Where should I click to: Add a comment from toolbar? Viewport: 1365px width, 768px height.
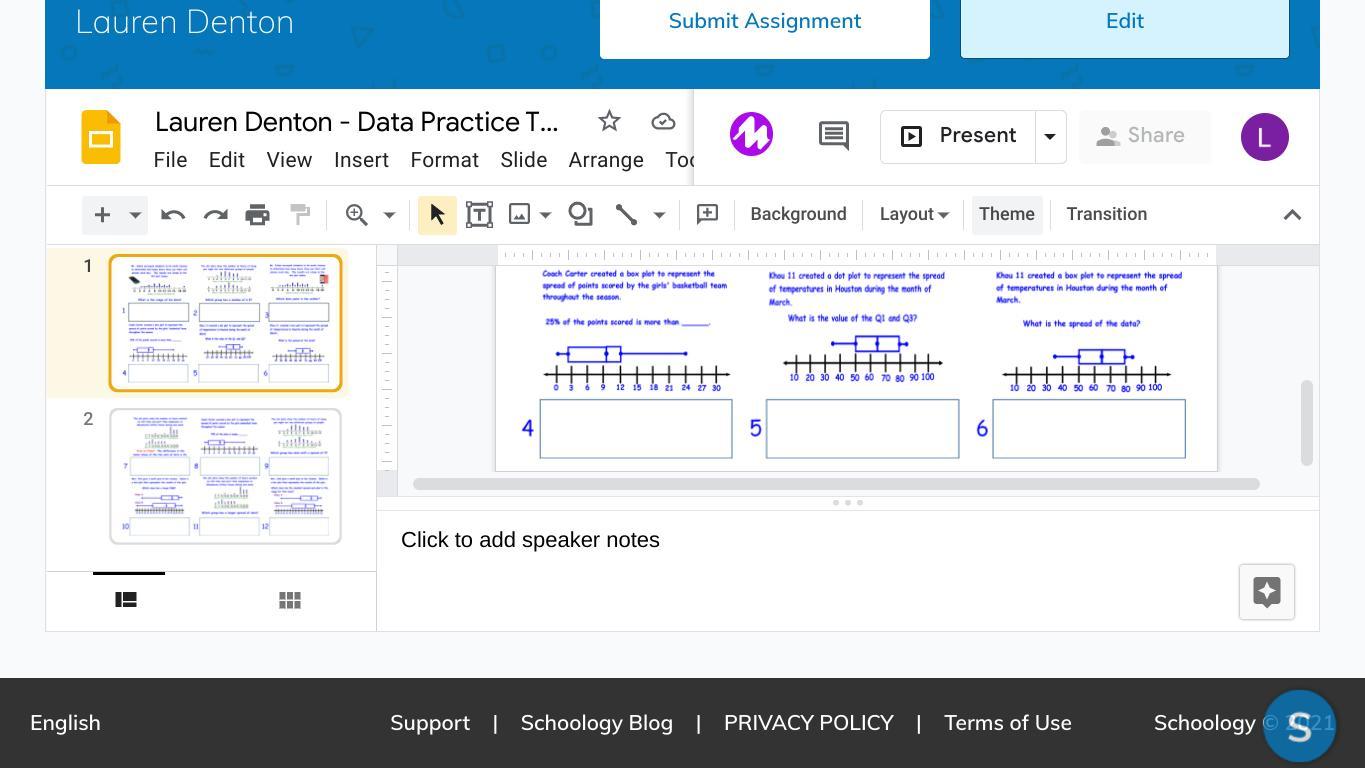coord(707,215)
